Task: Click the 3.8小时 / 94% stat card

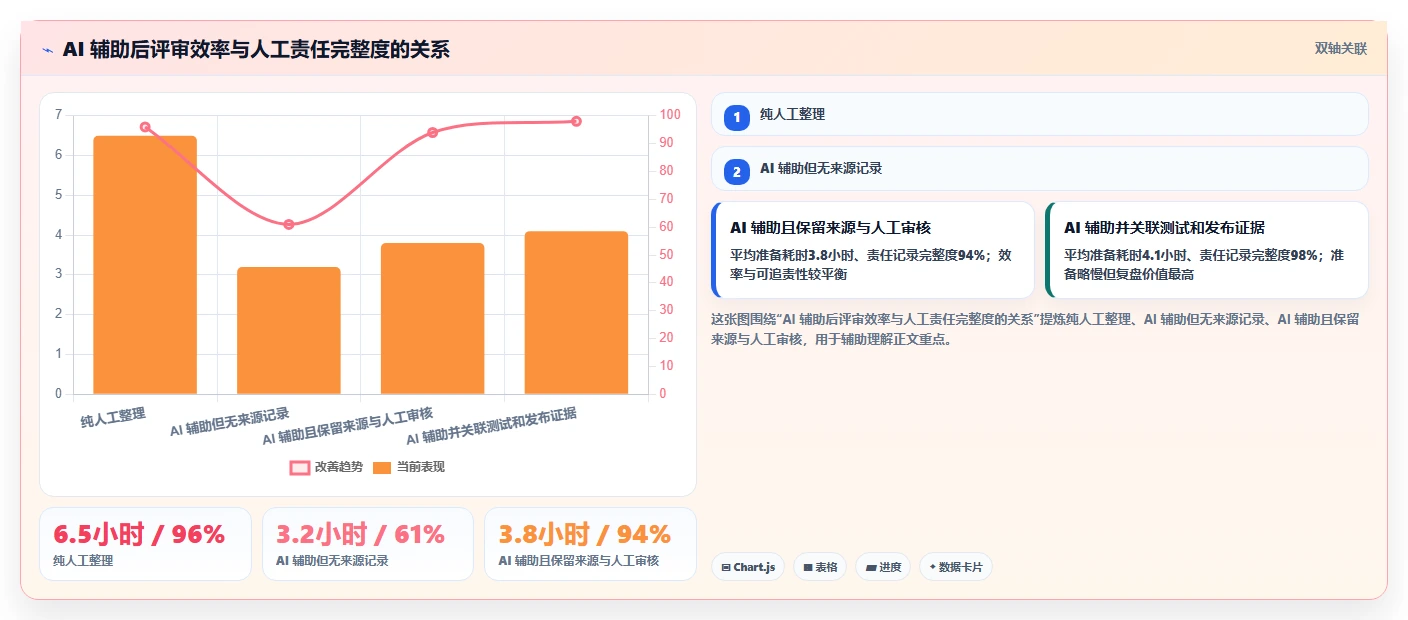Action: click(590, 544)
